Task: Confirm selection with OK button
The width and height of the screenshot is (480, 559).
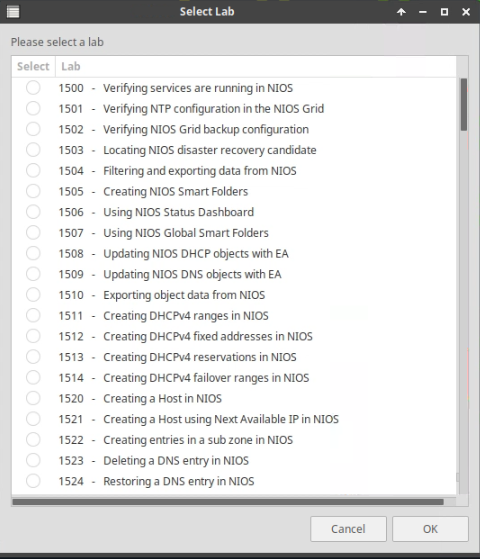Action: click(430, 529)
